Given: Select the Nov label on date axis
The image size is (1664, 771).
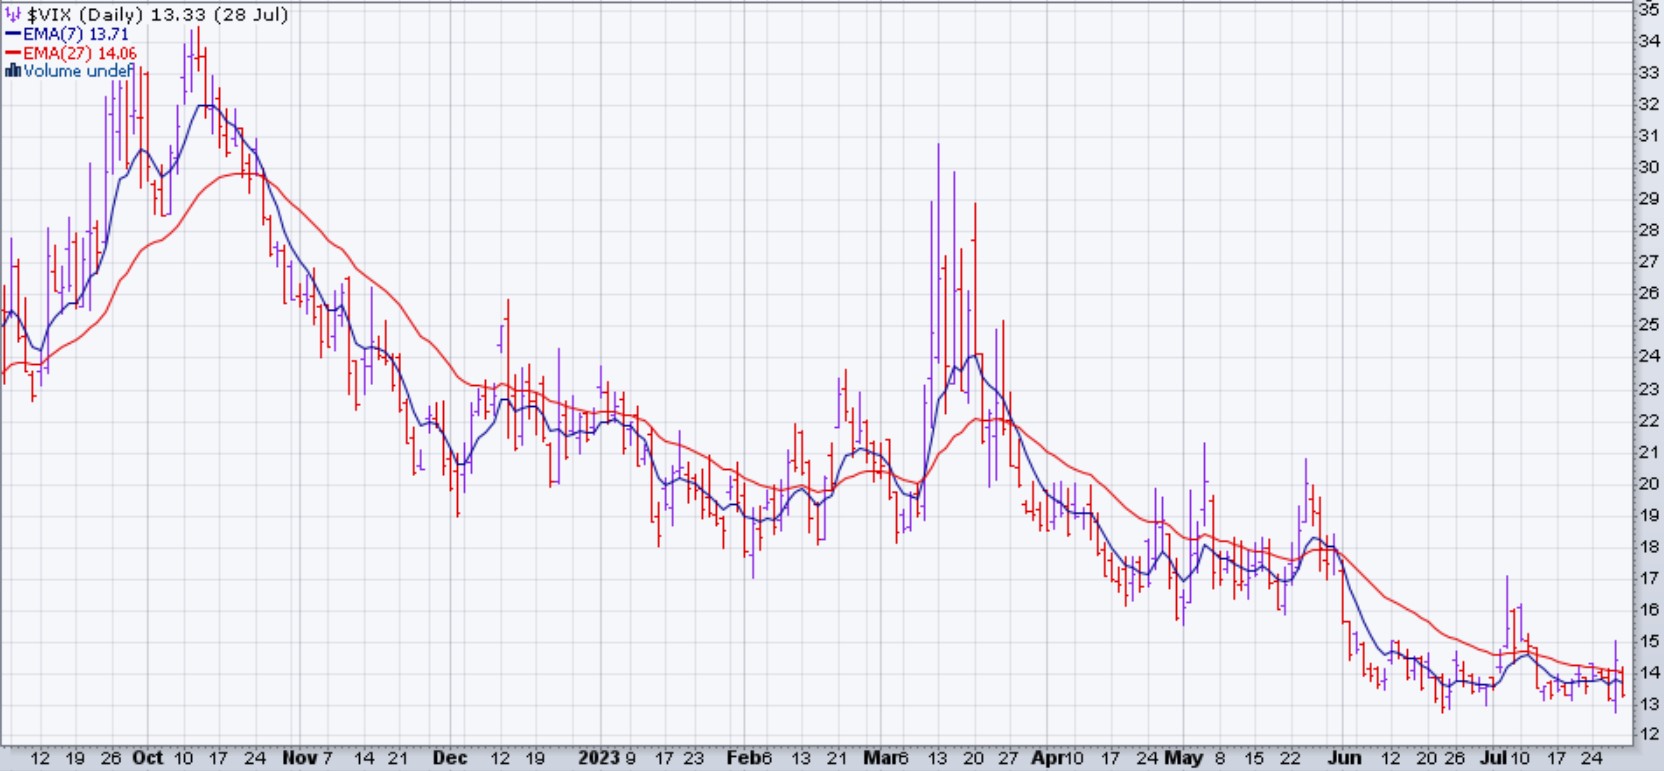Looking at the screenshot, I should click(299, 758).
